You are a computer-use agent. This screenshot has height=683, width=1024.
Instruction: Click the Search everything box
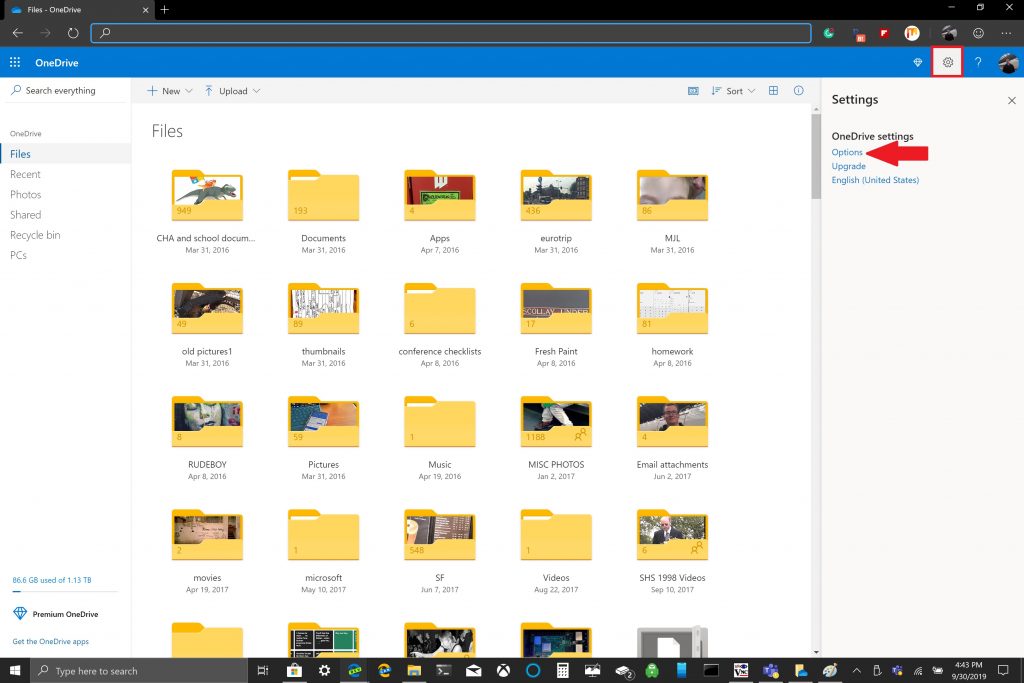click(x=65, y=90)
